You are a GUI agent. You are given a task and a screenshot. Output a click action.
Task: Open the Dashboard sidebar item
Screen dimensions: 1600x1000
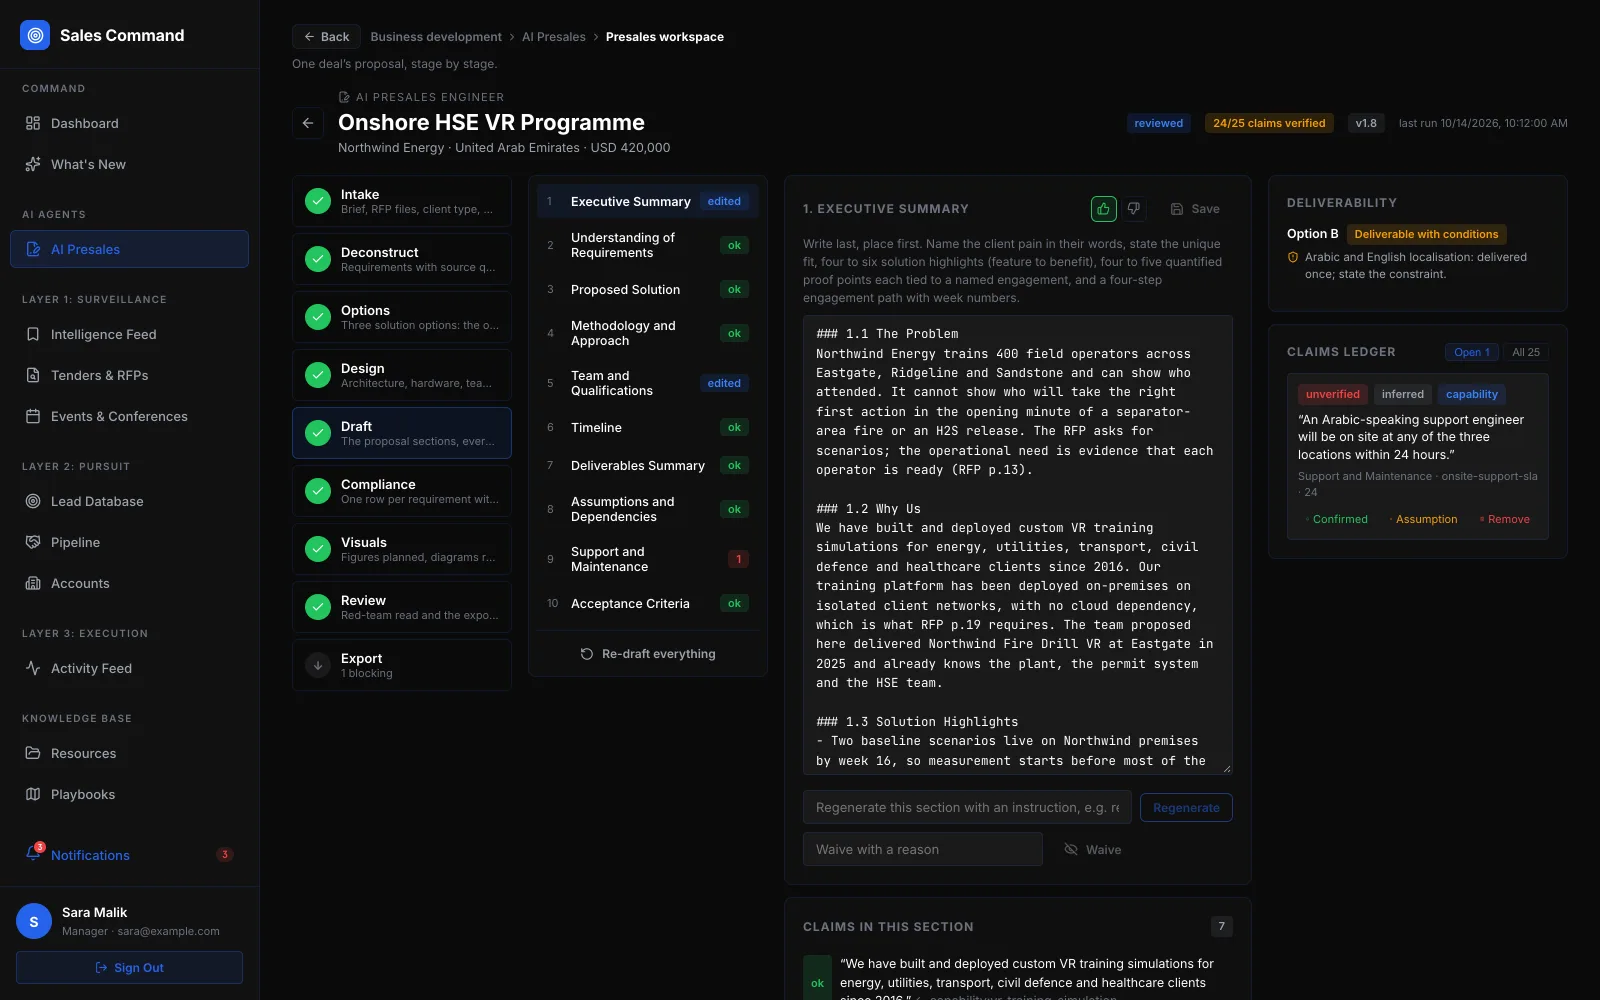click(129, 123)
